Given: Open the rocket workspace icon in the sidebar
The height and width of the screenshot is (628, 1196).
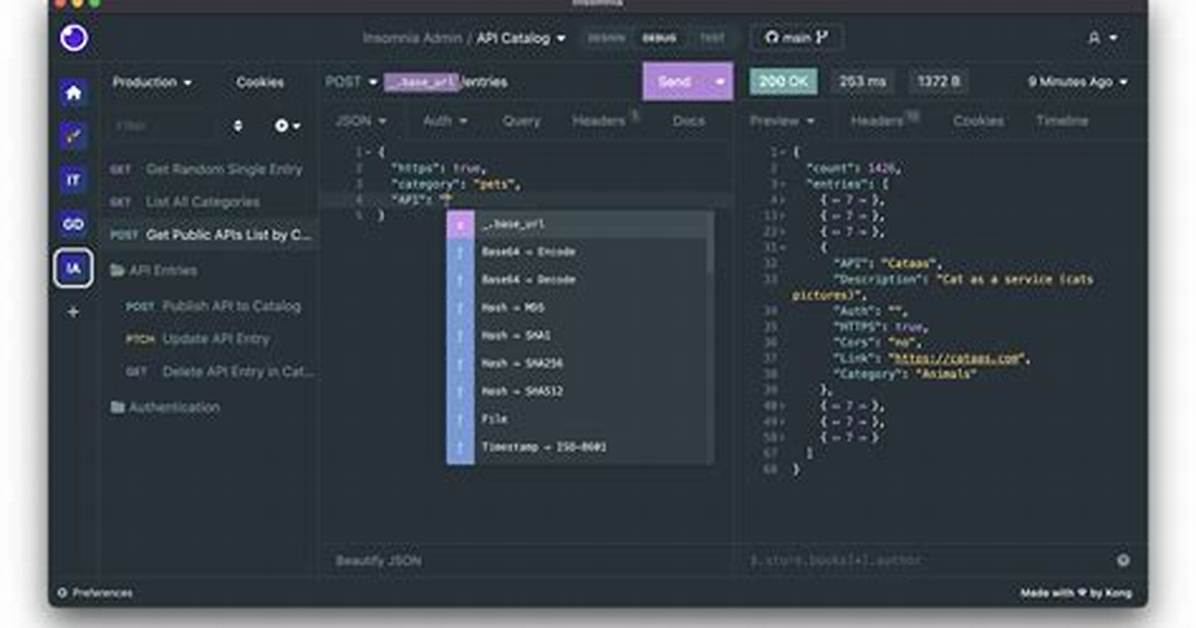Looking at the screenshot, I should point(73,137).
